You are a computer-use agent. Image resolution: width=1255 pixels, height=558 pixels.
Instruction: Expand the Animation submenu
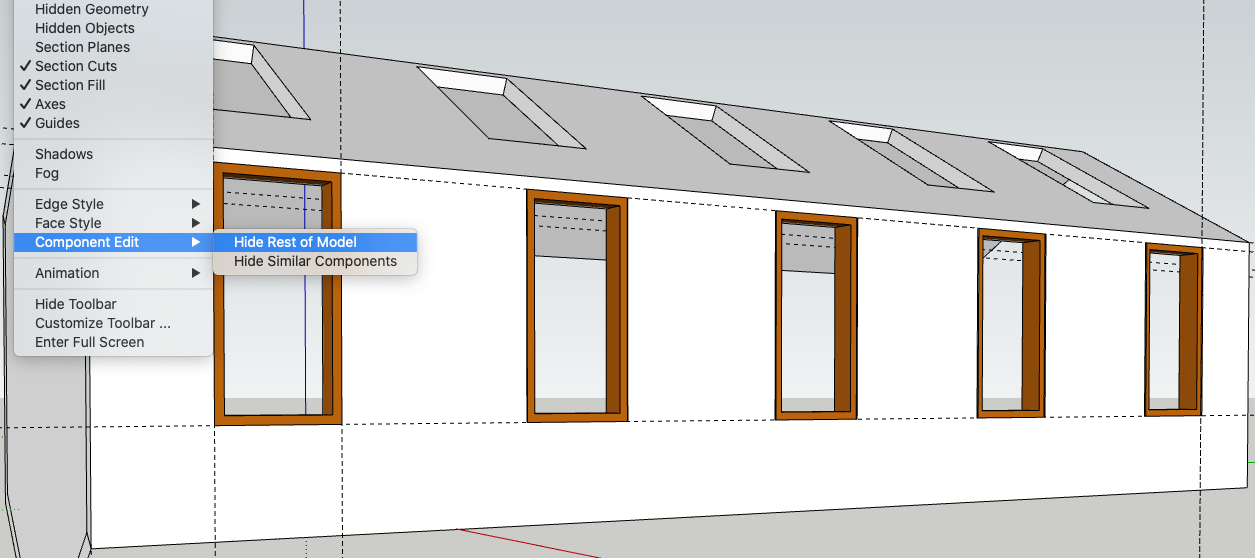pos(113,273)
